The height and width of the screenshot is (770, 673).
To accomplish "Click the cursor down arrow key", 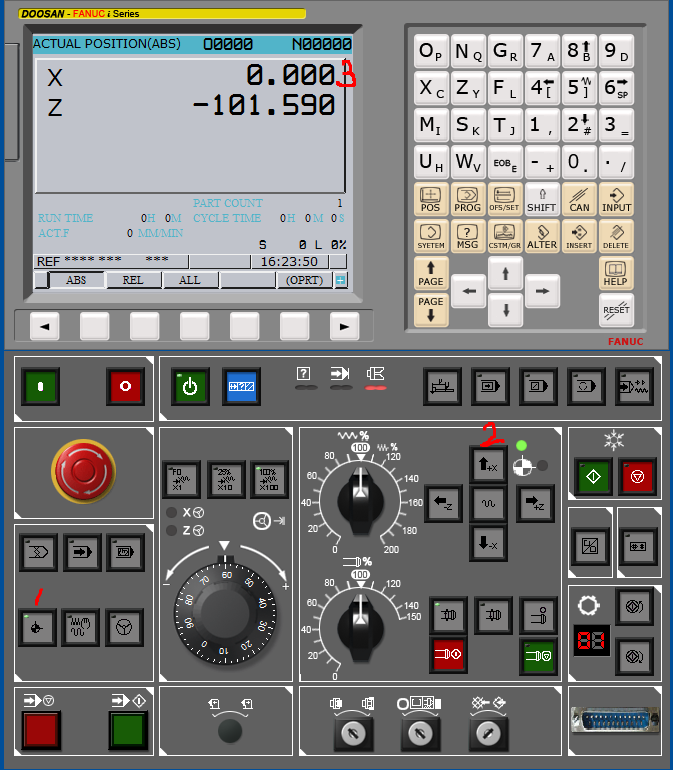I will point(505,310).
